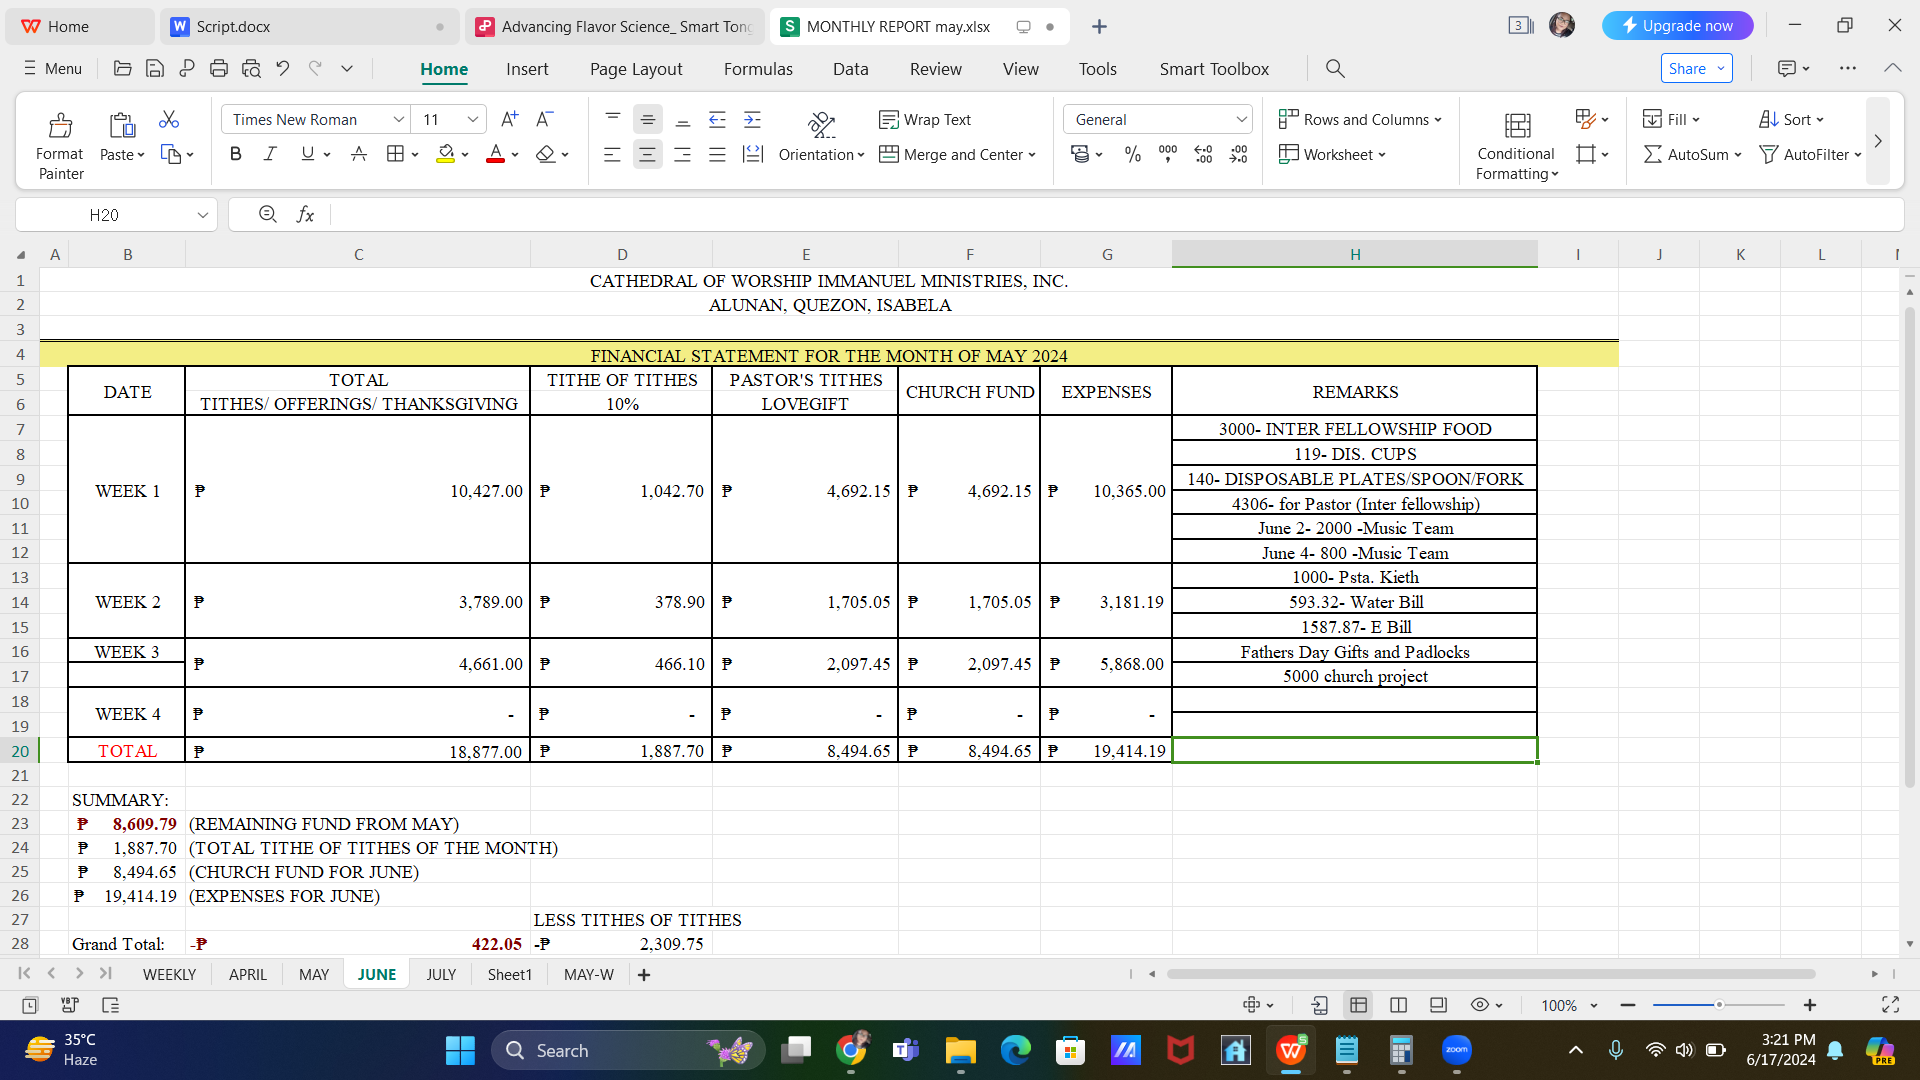Open the General number format dropdown

tap(1241, 119)
